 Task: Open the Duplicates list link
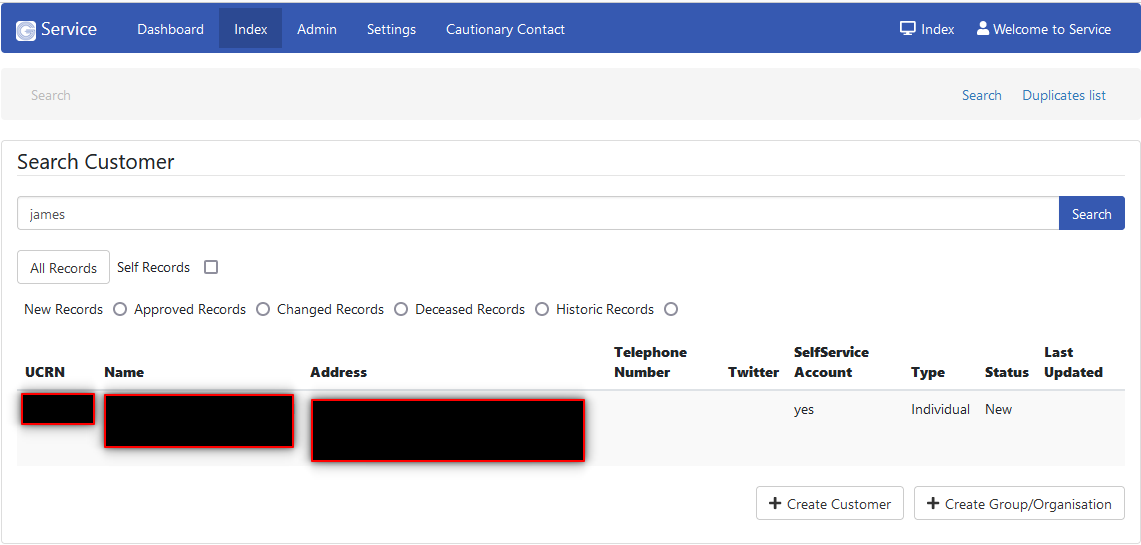pyautogui.click(x=1064, y=95)
